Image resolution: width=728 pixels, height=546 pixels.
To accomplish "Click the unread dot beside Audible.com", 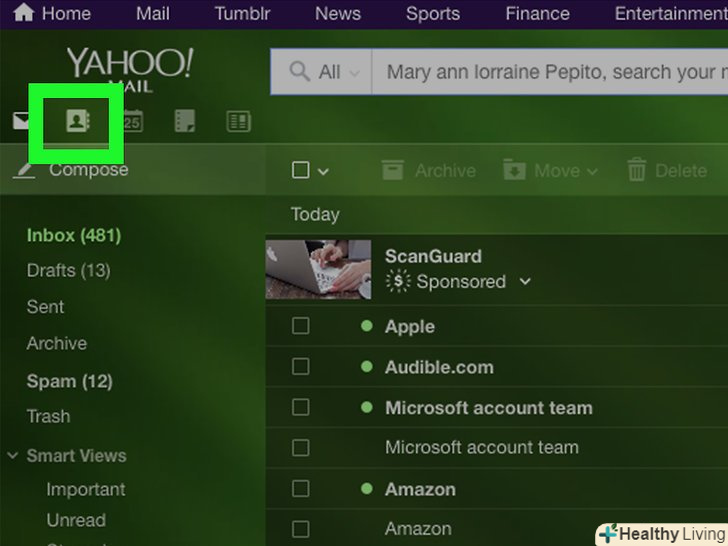I will (x=367, y=367).
